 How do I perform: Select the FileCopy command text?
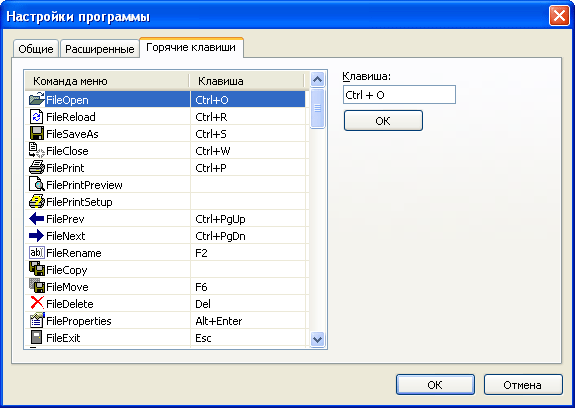click(x=67, y=270)
